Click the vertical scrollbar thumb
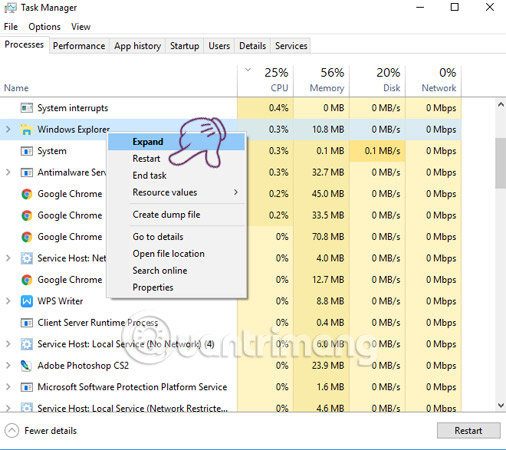Screen dimensions: 506x450 501,163
